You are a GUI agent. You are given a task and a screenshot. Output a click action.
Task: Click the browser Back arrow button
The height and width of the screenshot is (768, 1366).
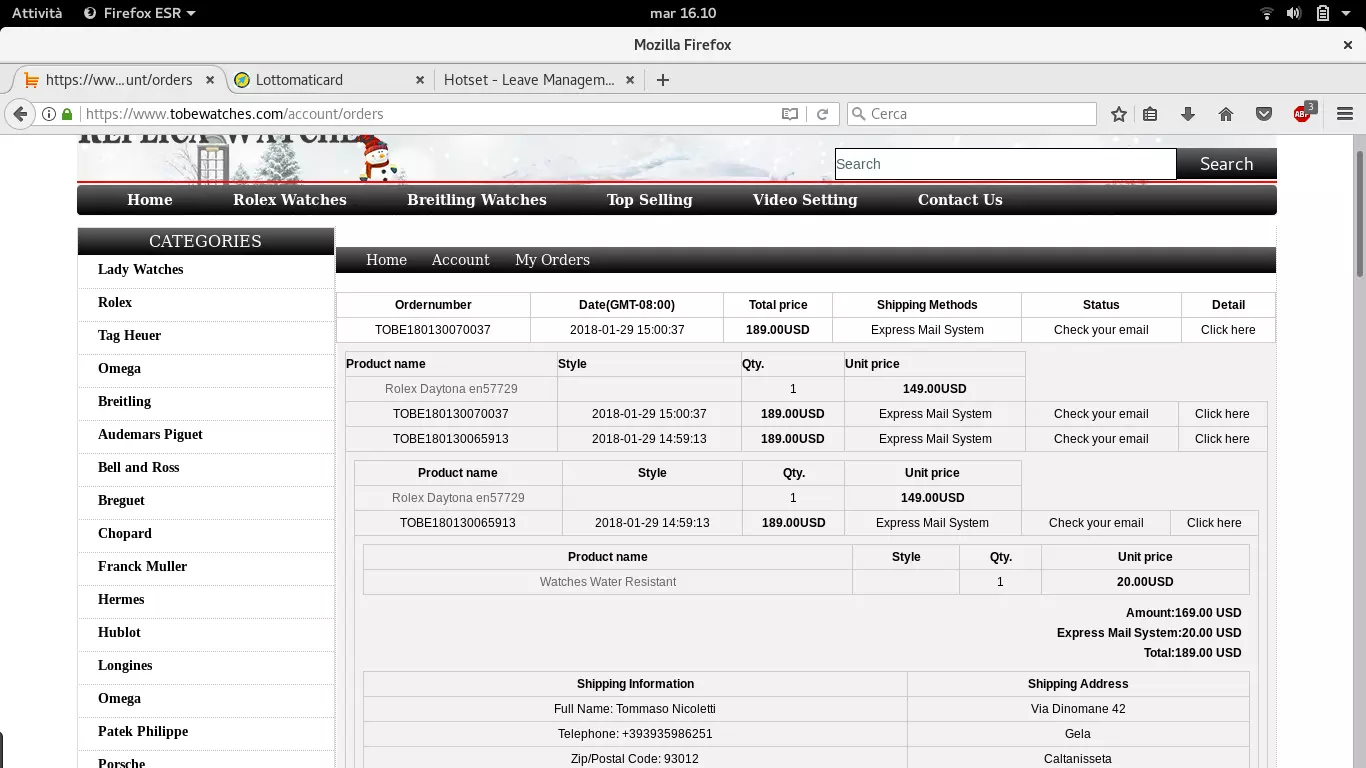[20, 114]
